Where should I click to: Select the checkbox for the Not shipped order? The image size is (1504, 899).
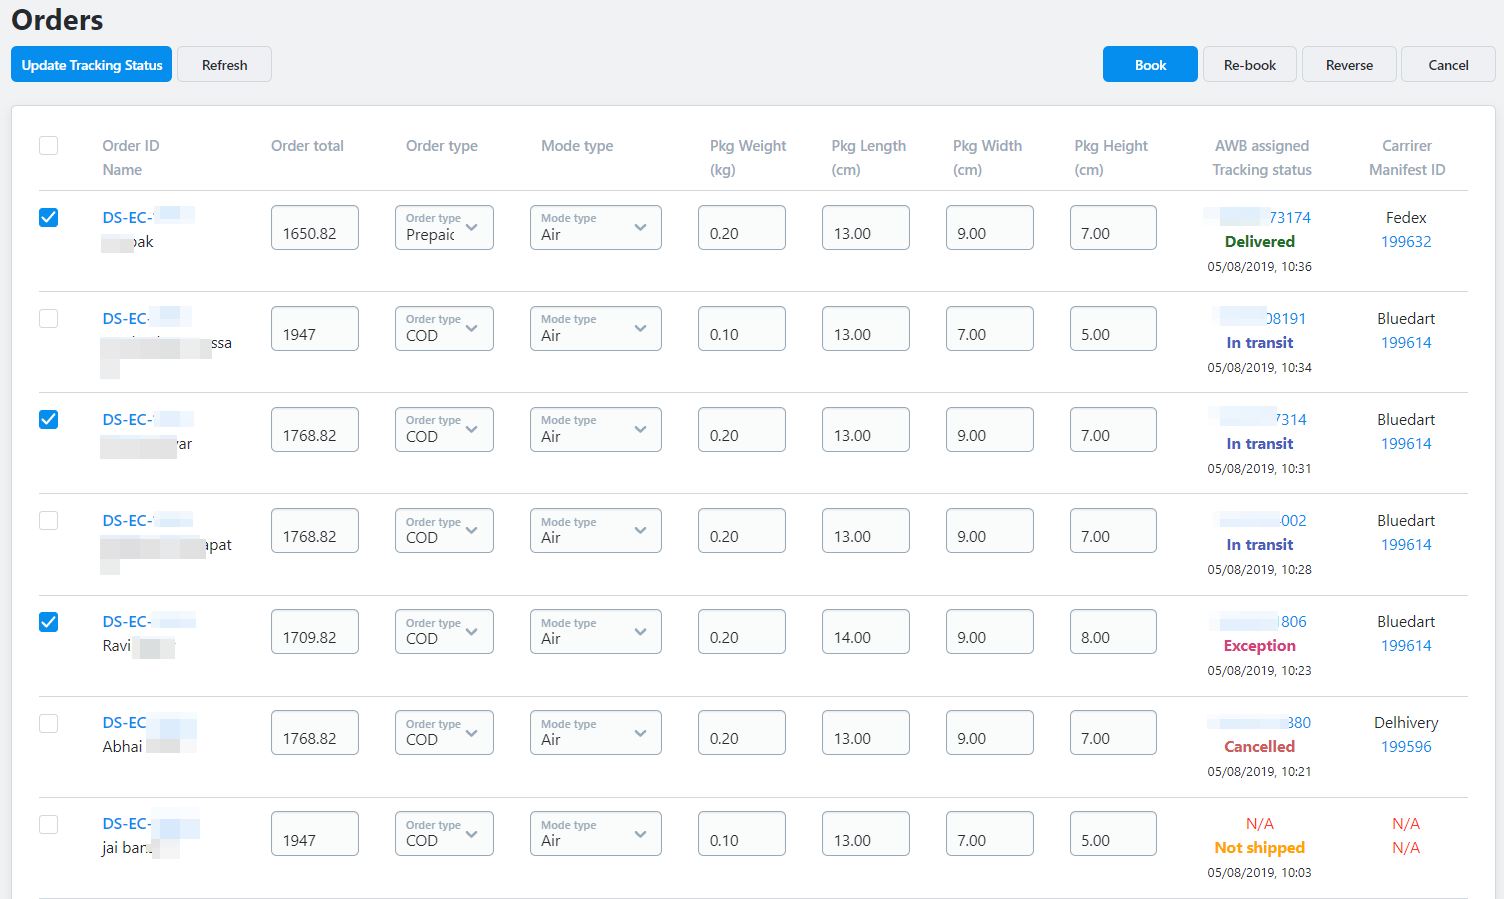[x=48, y=824]
